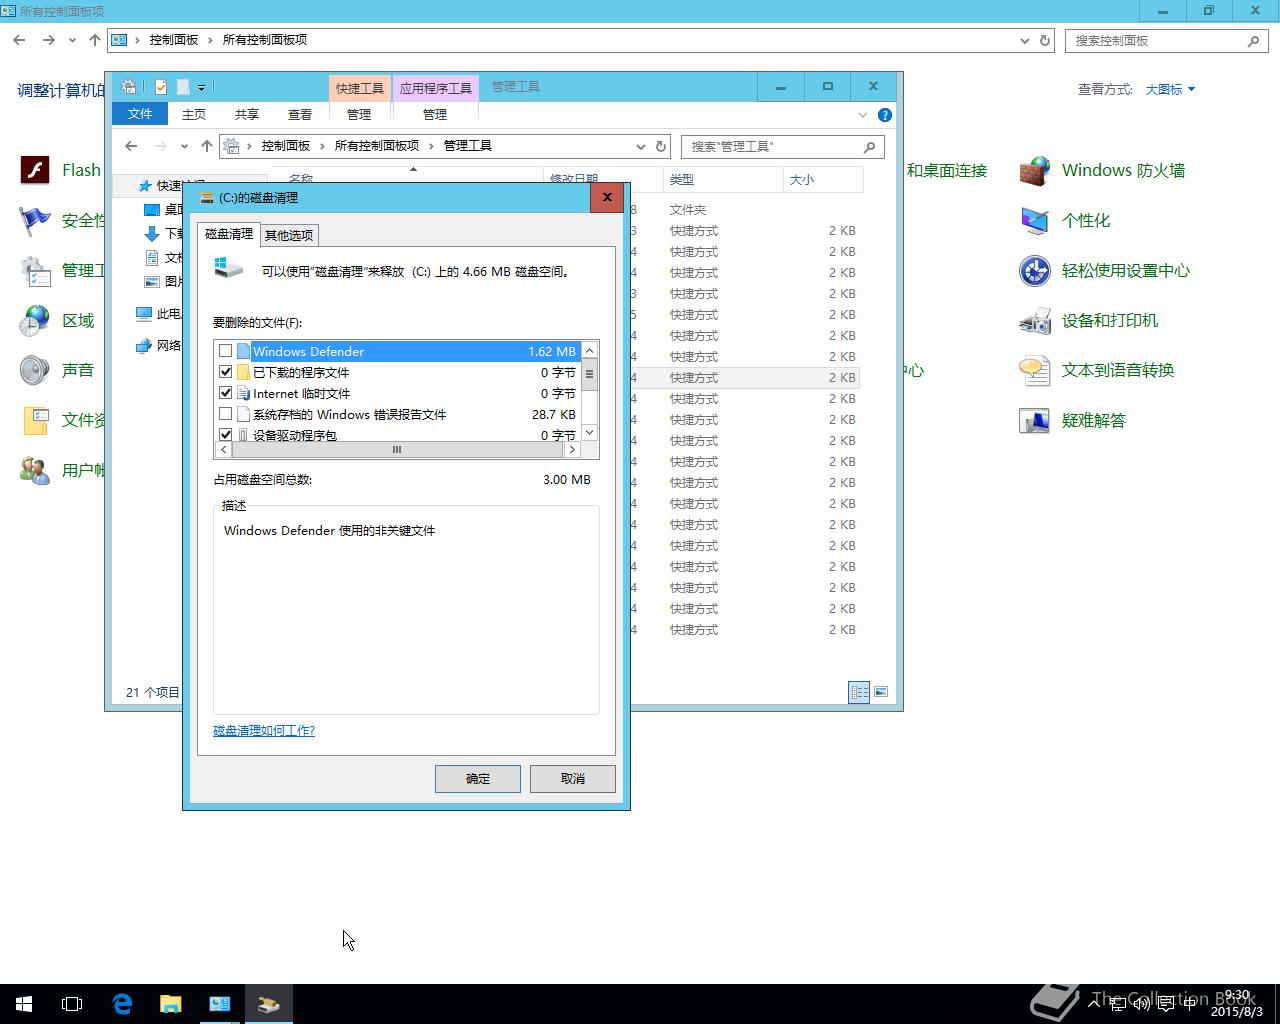This screenshot has height=1024, width=1280.
Task: Open the 查看 ribbon tab
Action: (300, 114)
